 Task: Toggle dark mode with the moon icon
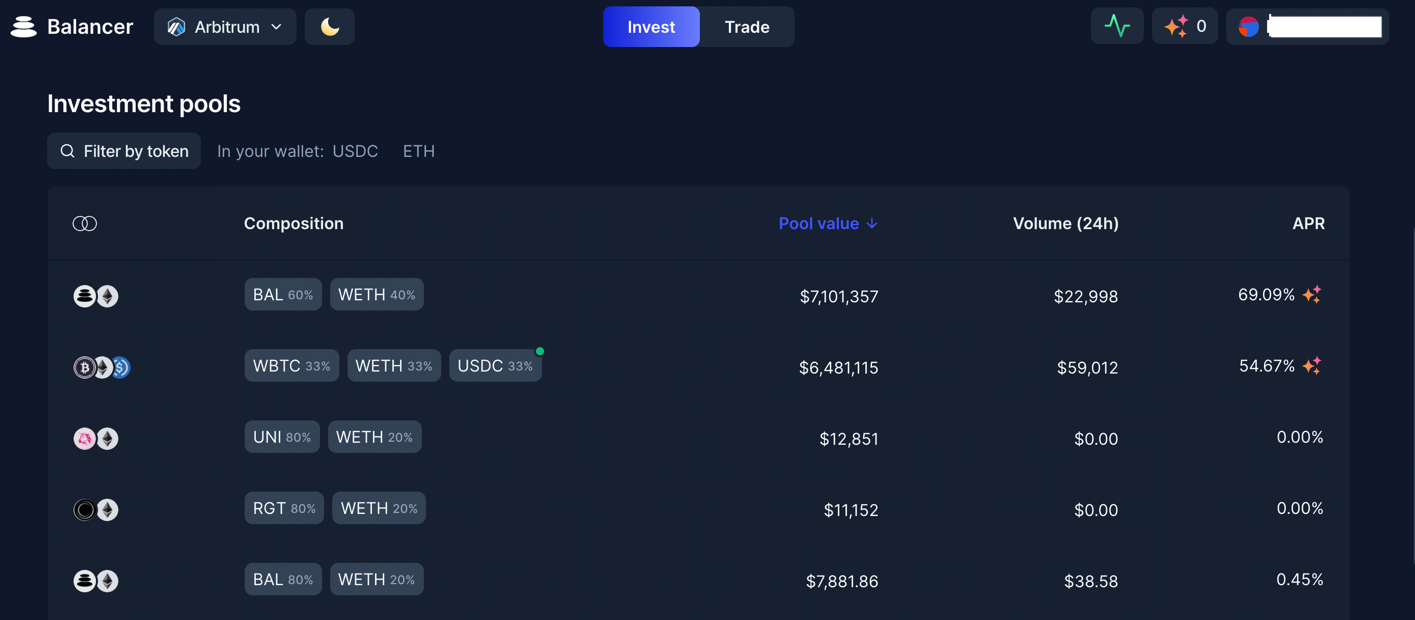click(329, 27)
